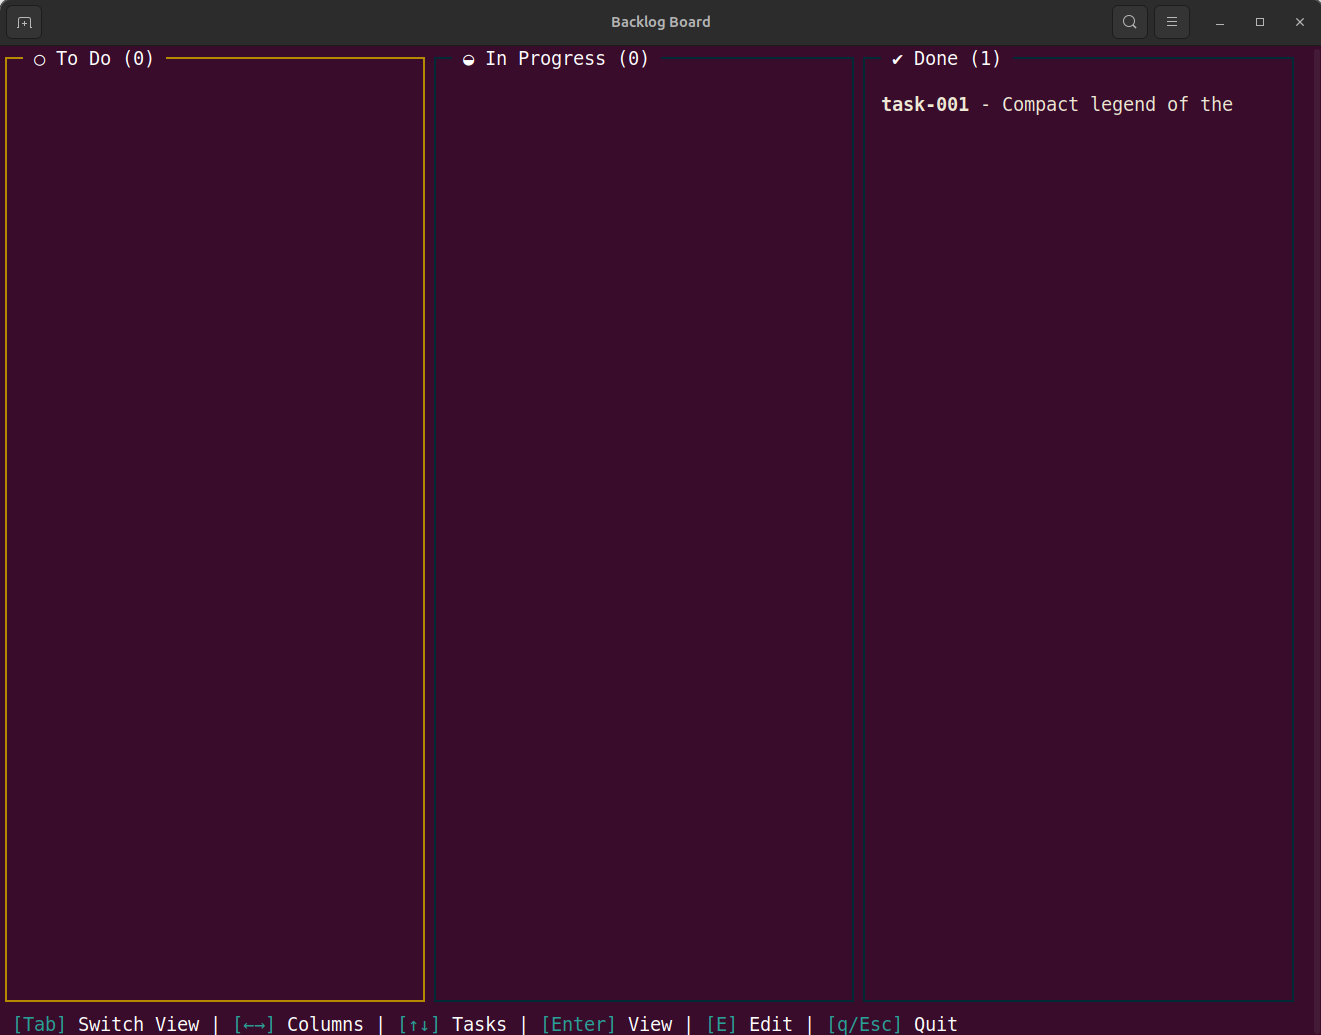
Task: Maximize the Backlog Board window
Action: point(1259,22)
